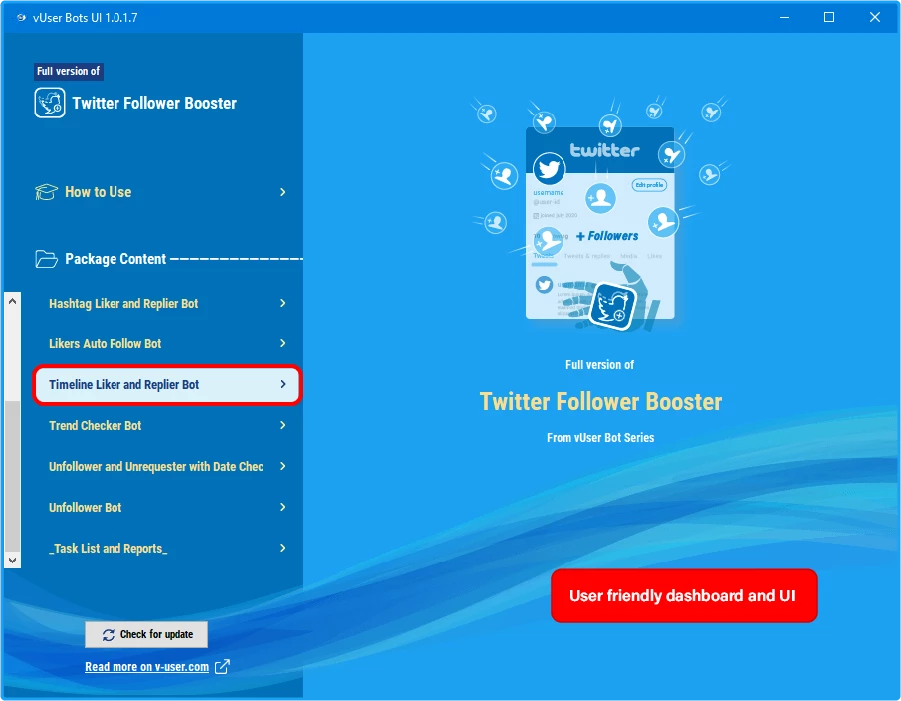Image resolution: width=901 pixels, height=701 pixels.
Task: Click the scrollbar up arrow in package list
Action: 13,301
